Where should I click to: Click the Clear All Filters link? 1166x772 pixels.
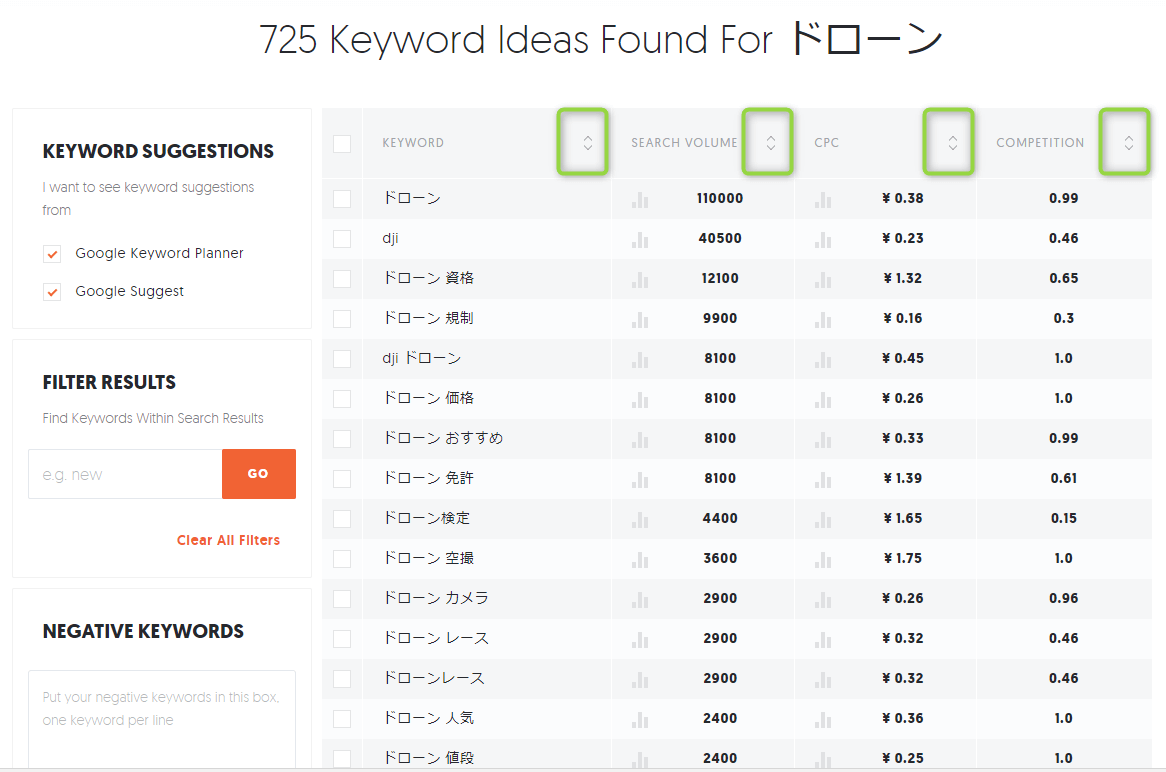228,540
